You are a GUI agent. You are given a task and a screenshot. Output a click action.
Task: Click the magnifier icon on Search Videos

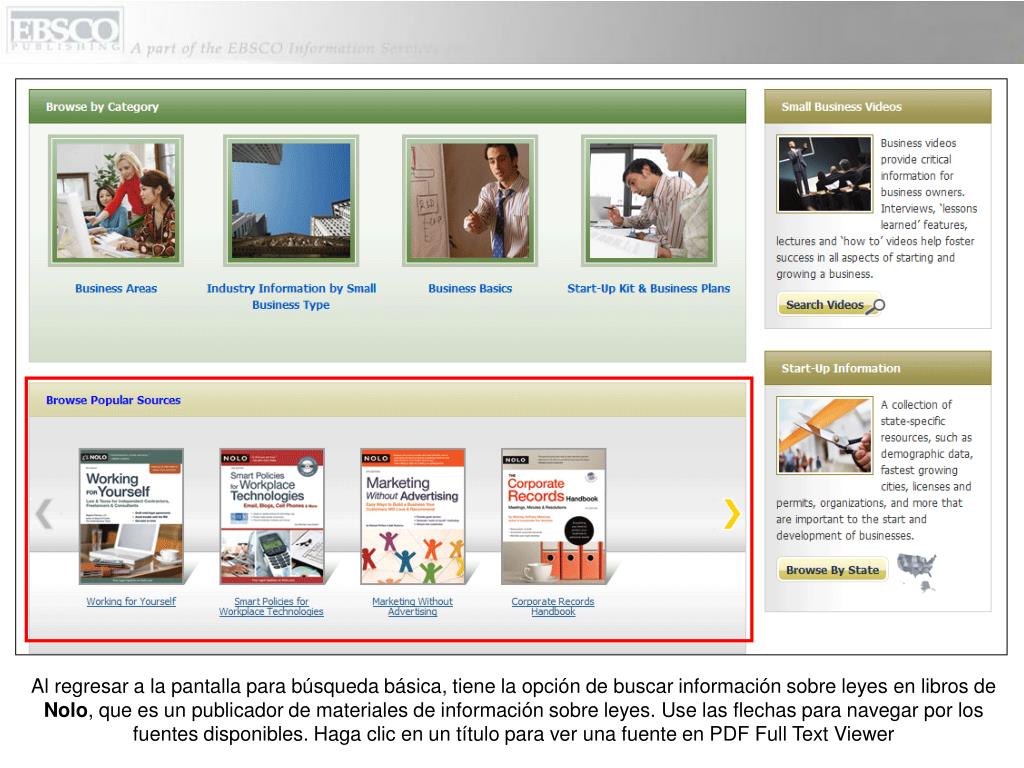(x=875, y=306)
